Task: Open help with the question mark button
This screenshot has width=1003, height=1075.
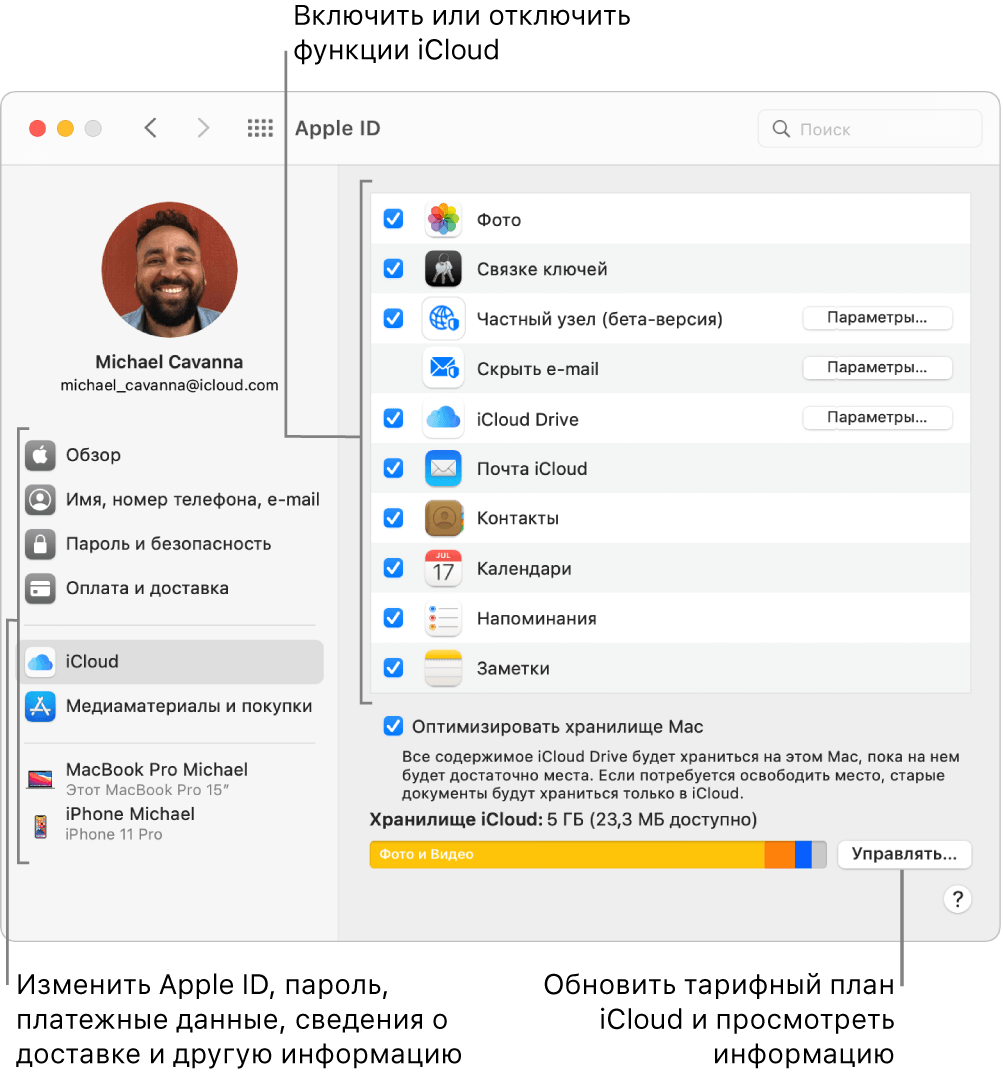Action: [x=957, y=900]
